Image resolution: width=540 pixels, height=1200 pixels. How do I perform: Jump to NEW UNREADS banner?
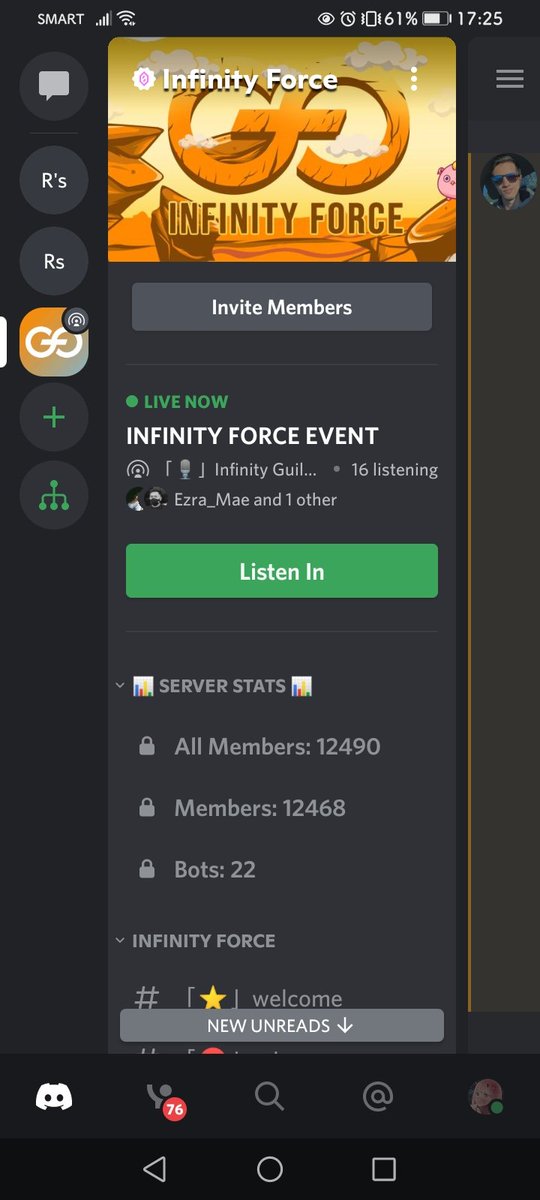(282, 1025)
